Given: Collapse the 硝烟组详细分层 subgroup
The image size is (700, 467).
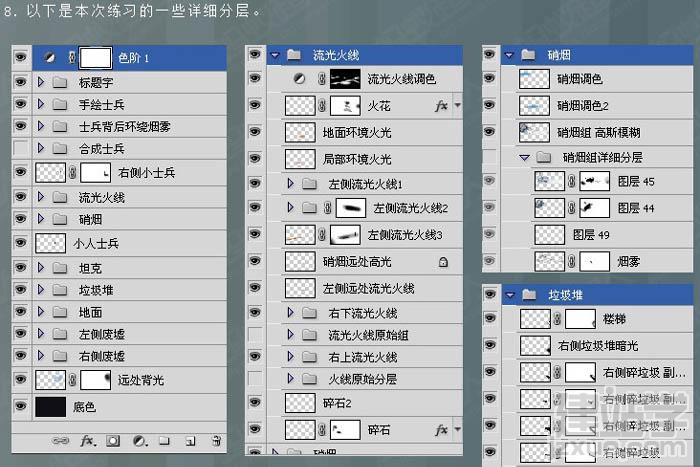Looking at the screenshot, I should pyautogui.click(x=525, y=157).
